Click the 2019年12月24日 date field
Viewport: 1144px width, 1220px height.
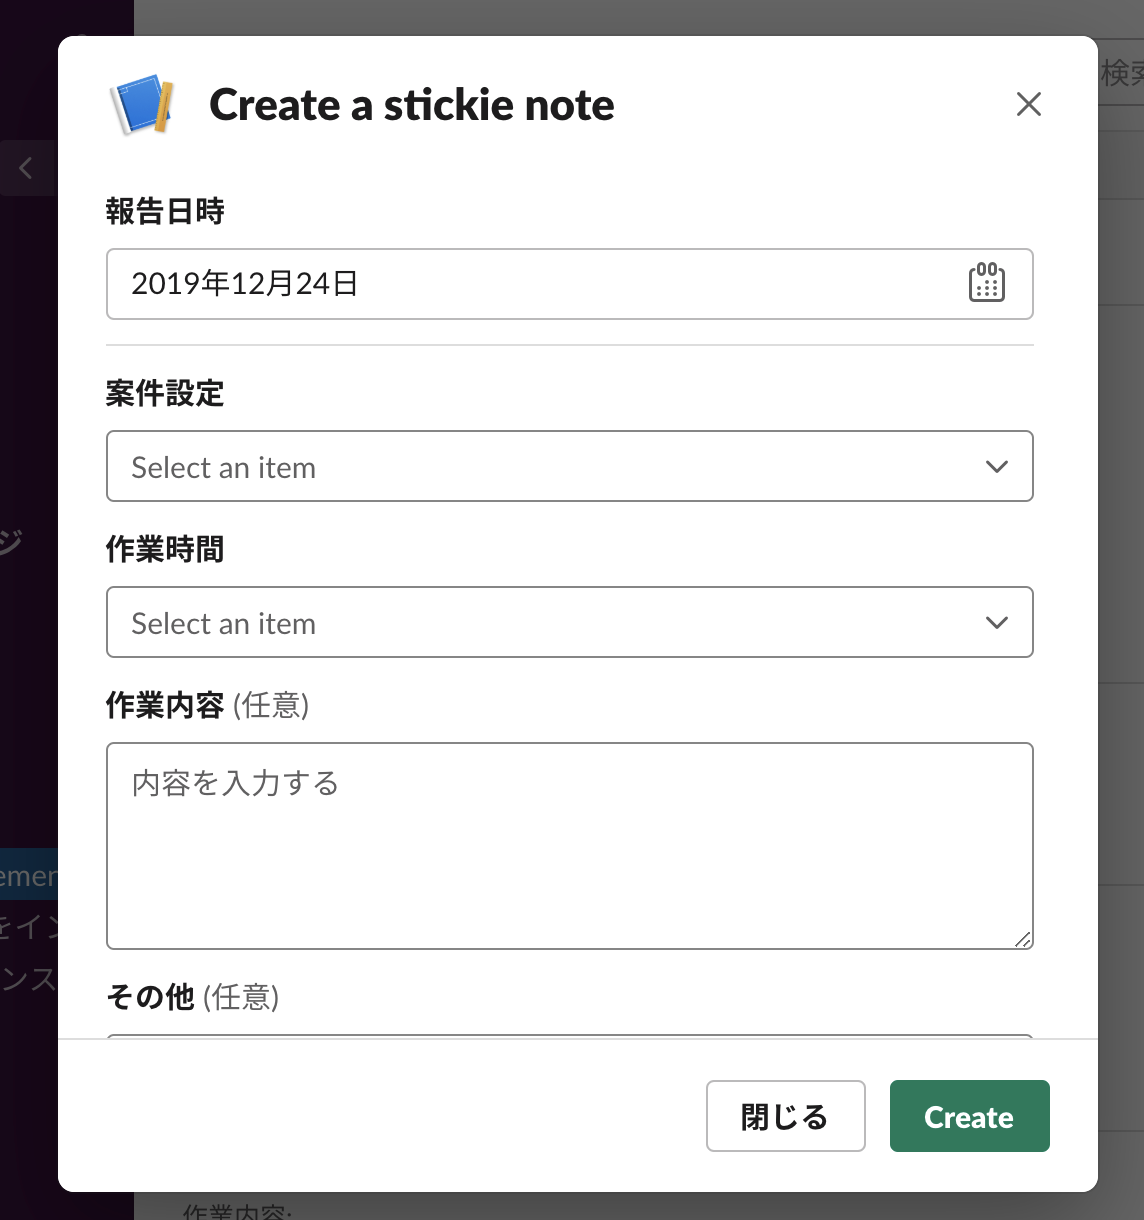pos(569,284)
